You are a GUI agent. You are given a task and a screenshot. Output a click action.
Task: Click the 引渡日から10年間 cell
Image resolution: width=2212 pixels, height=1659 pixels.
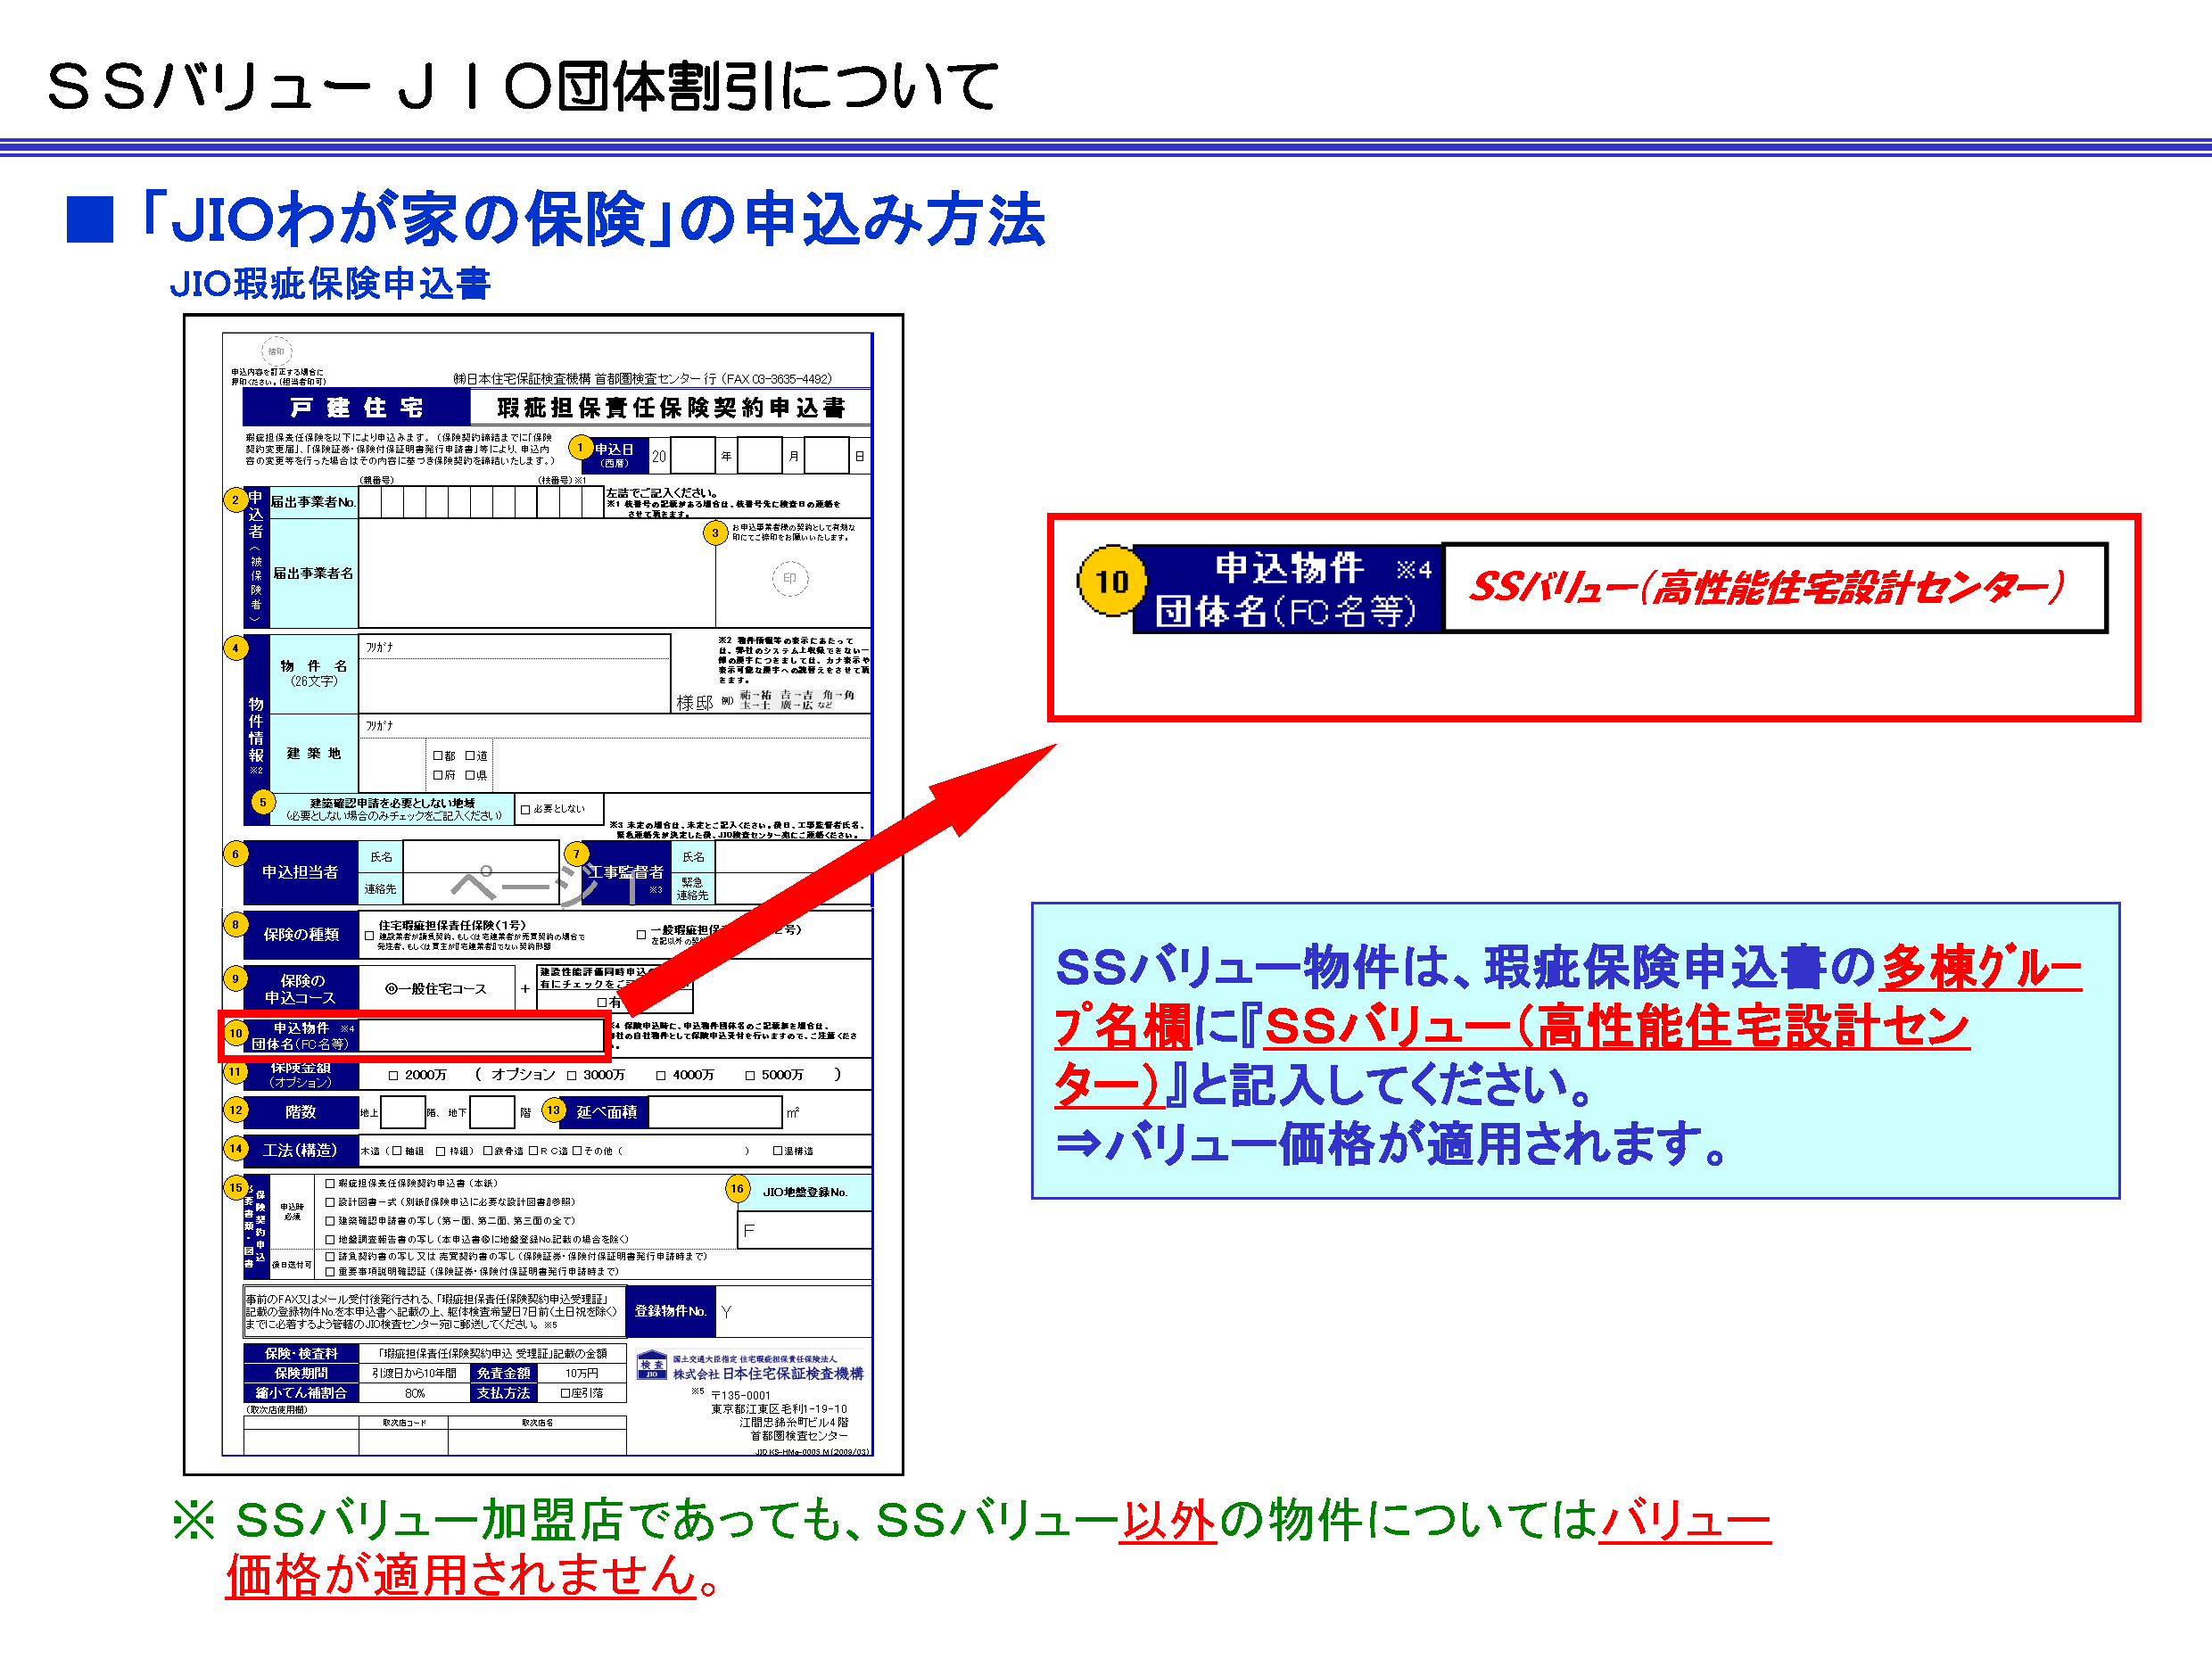pos(414,1374)
